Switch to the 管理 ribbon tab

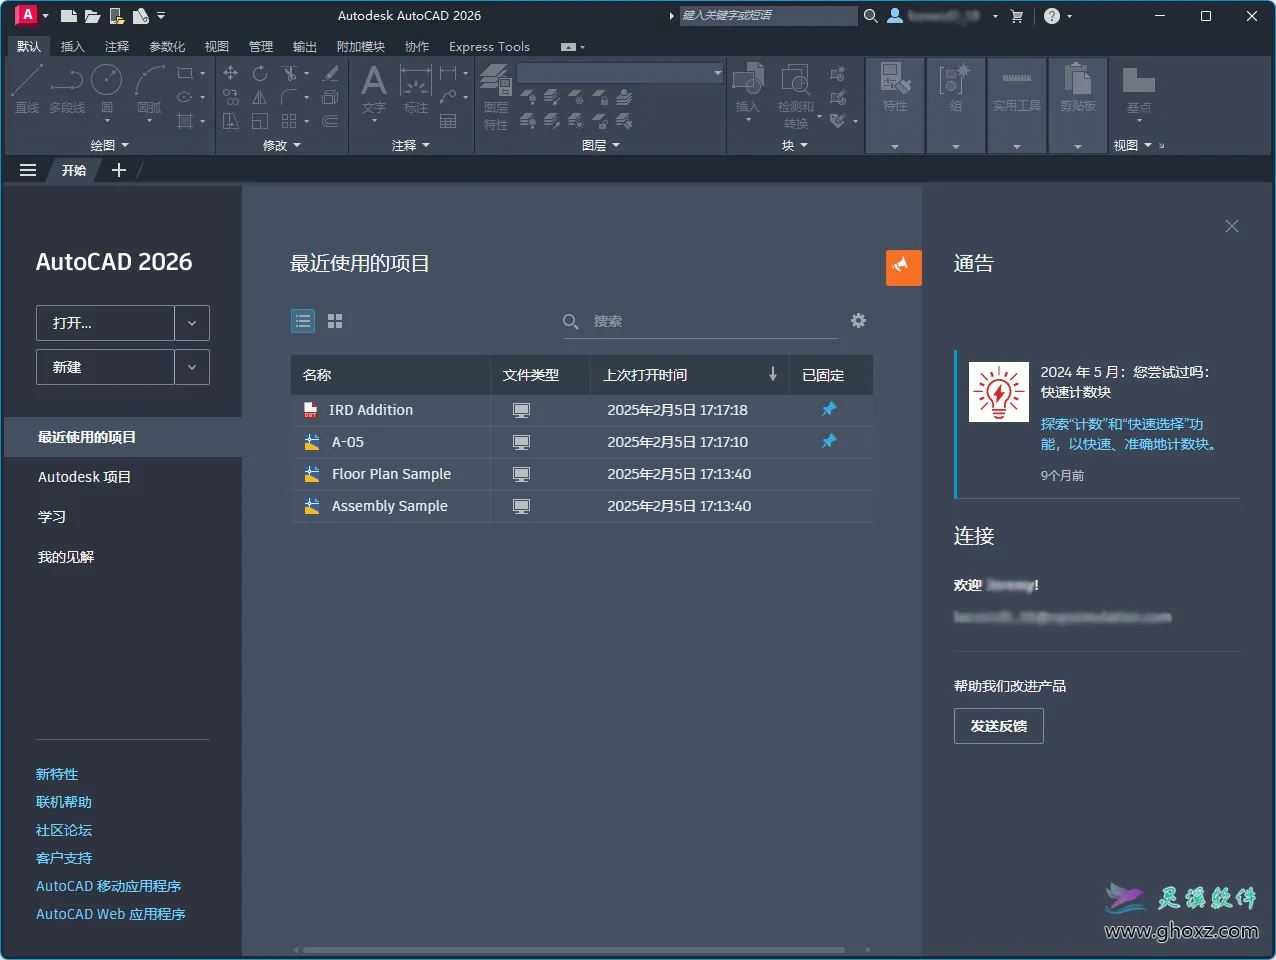261,47
